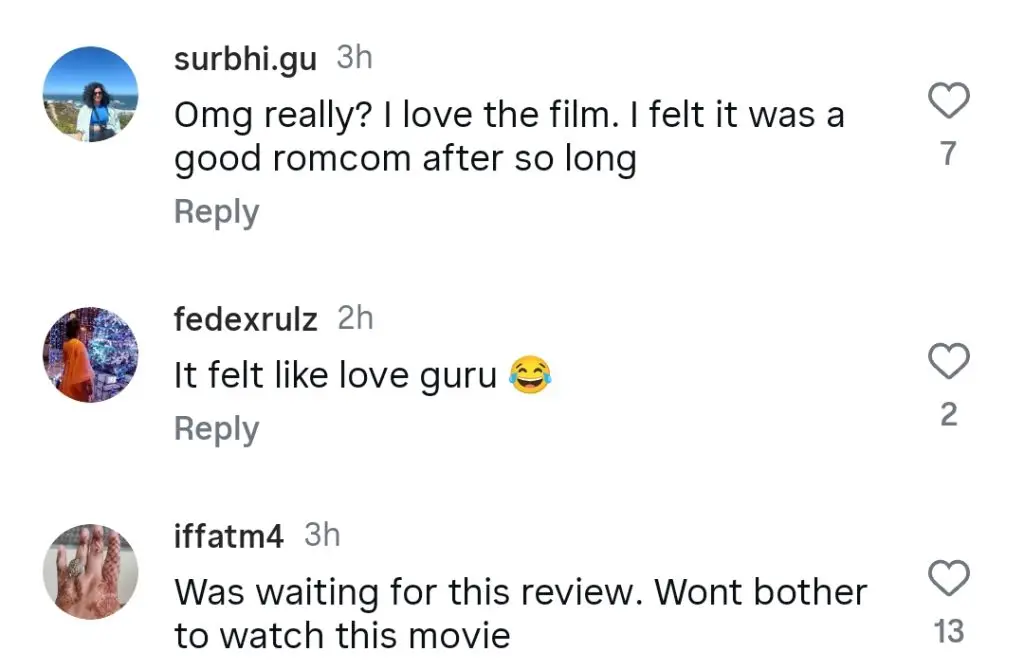Like surbhi.gu's comment with the heart icon
Image resolution: width=1024 pixels, height=670 pixels.
point(949,101)
